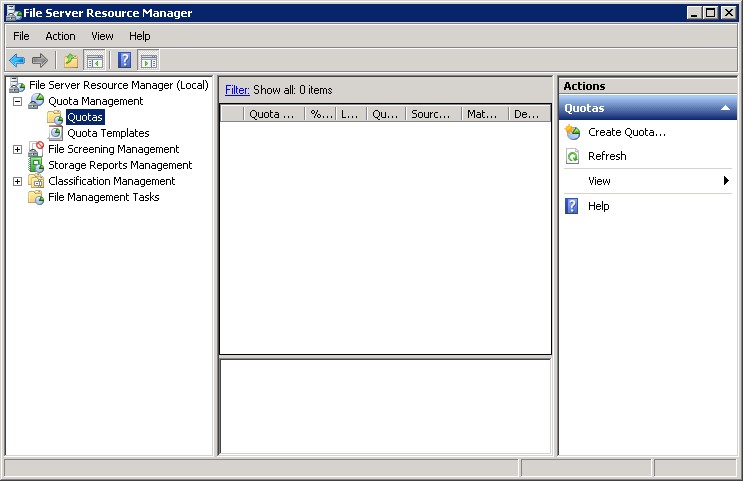
Task: Click the Filter link
Action: tap(237, 90)
